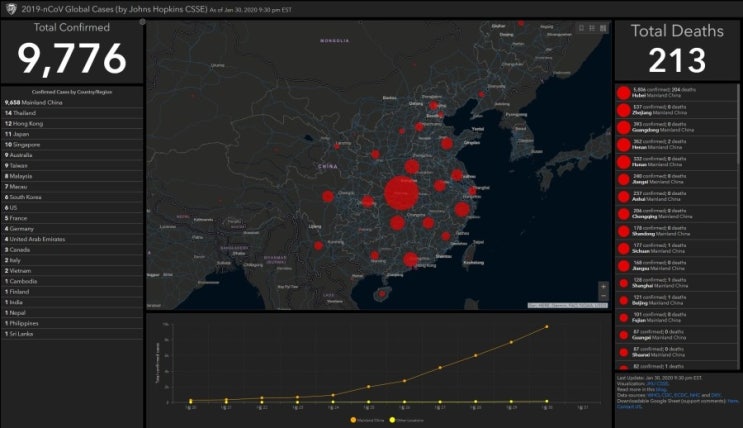
Task: Toggle Other Locations series in chart legend
Action: (407, 420)
